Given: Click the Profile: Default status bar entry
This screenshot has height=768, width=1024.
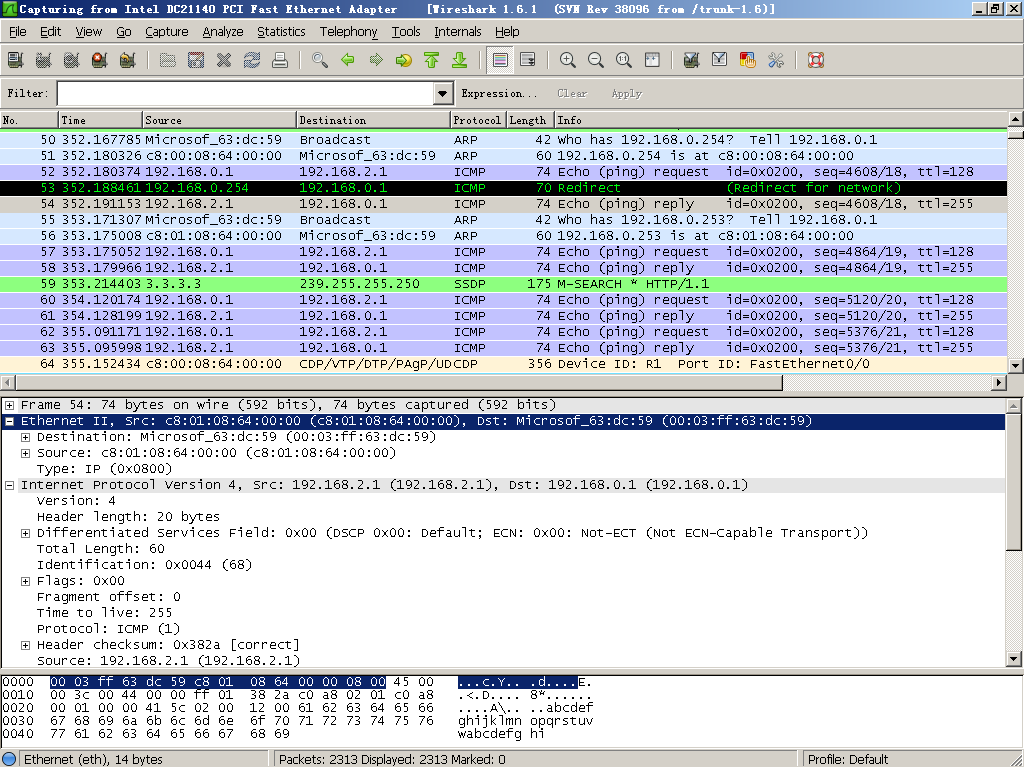Looking at the screenshot, I should [x=848, y=759].
